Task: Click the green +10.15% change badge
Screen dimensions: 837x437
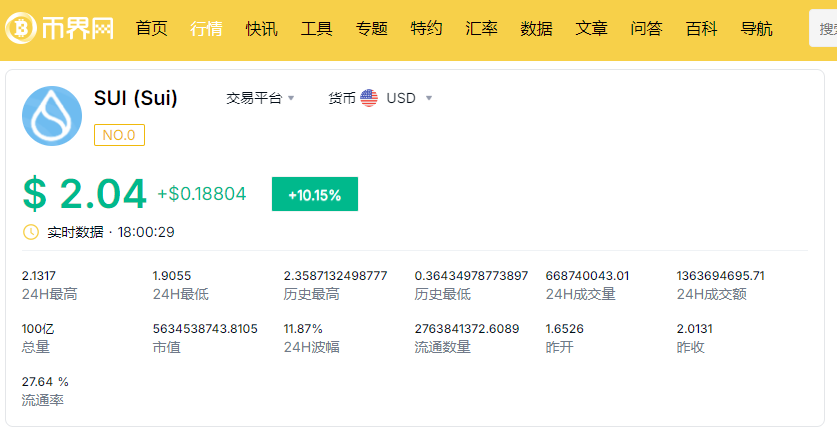Action: (314, 195)
